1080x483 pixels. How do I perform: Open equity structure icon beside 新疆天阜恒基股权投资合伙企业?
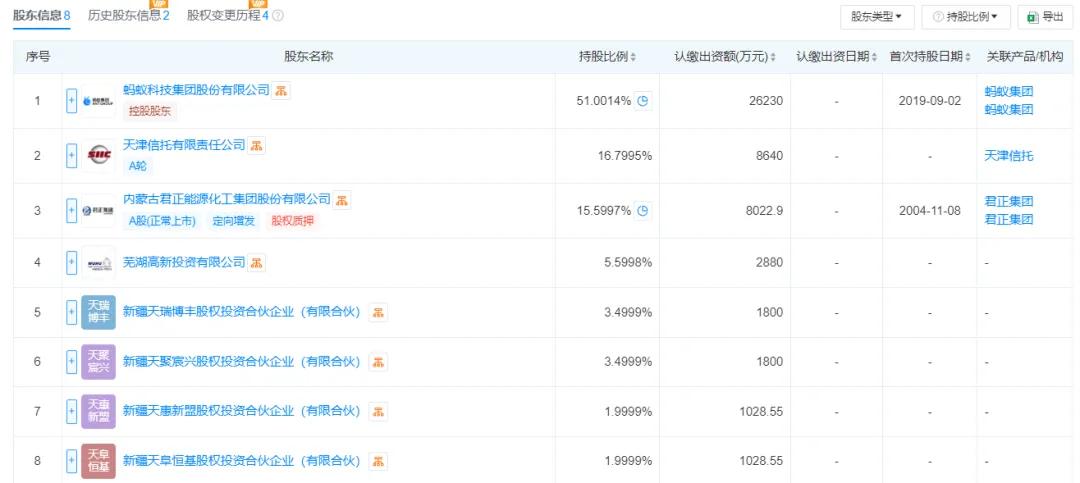click(x=377, y=461)
